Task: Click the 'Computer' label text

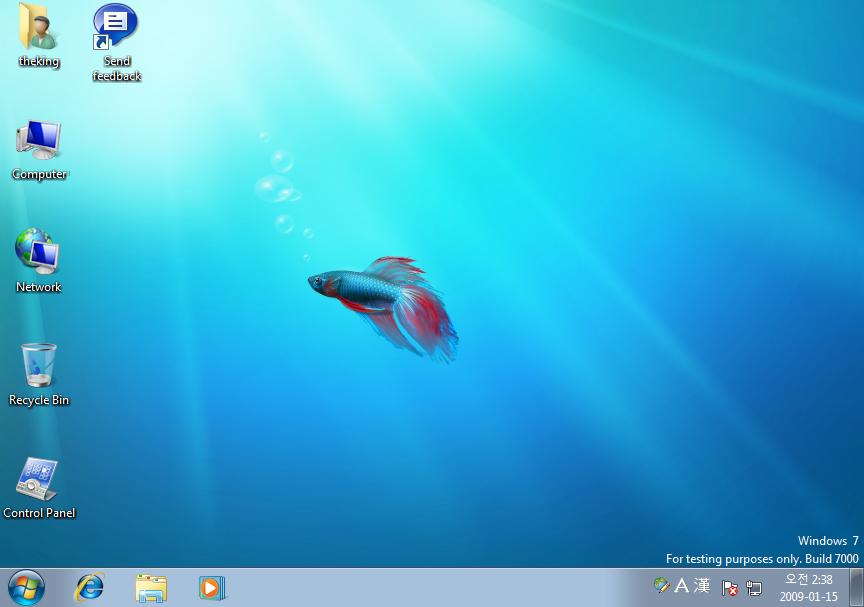Action: coord(39,174)
